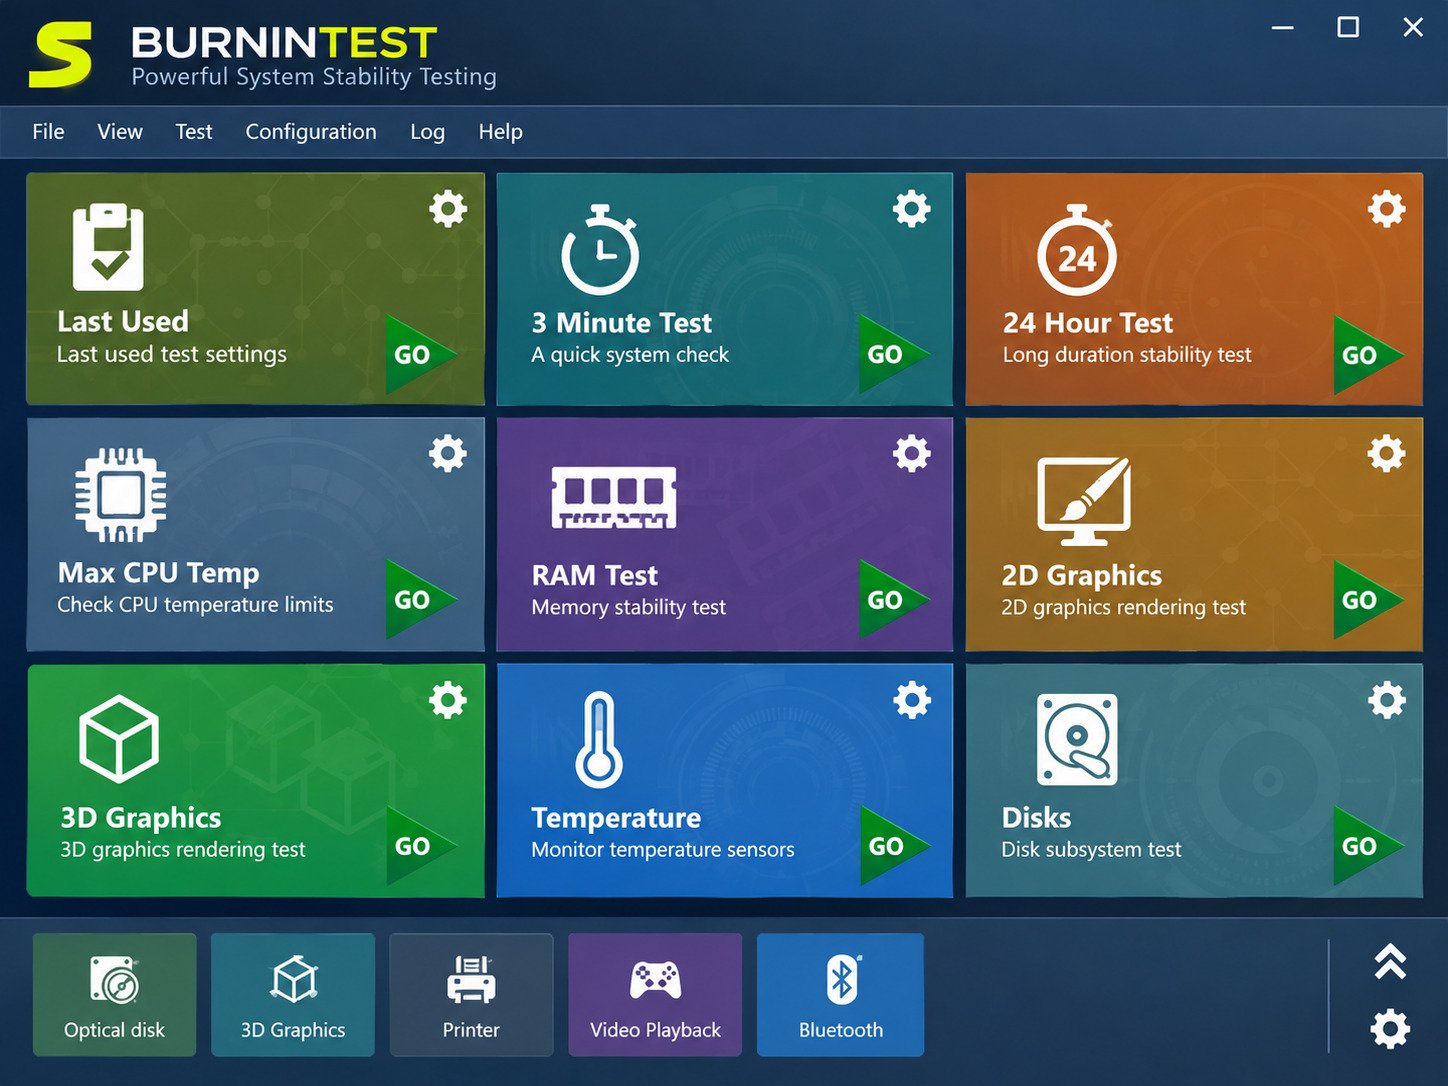Click the 'Last used test settings' text
This screenshot has height=1086, width=1448.
[172, 354]
